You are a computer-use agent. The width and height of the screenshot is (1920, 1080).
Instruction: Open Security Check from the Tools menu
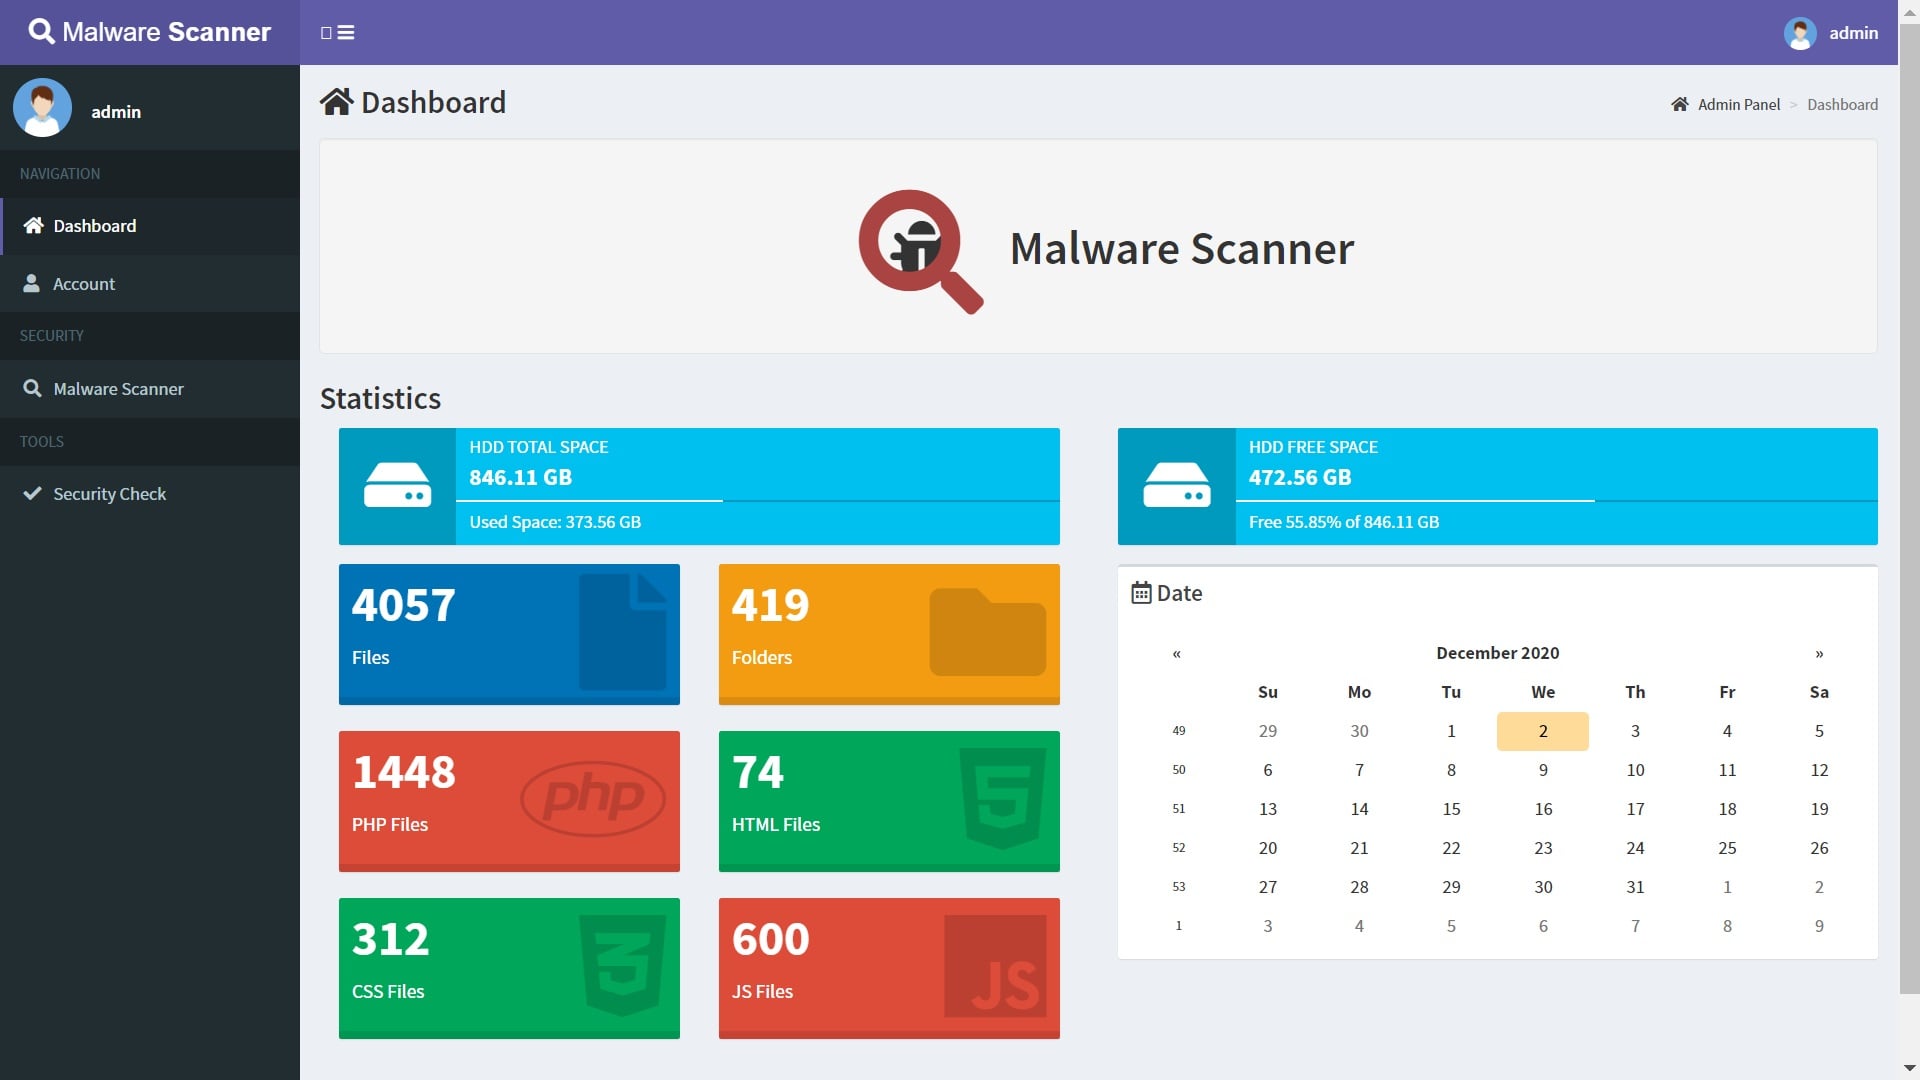[108, 493]
